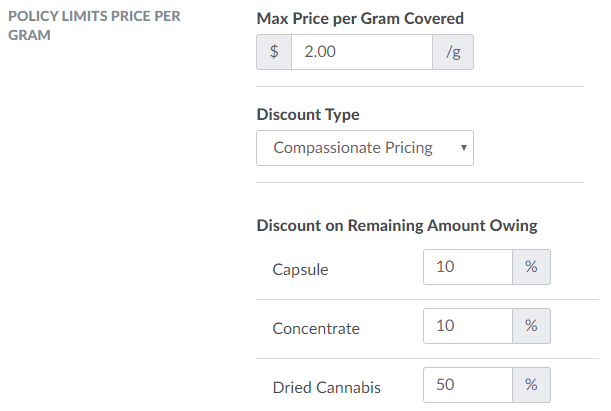This screenshot has height=411, width=611.
Task: Click the divider between Capsule and Concentrate
Action: point(420,299)
